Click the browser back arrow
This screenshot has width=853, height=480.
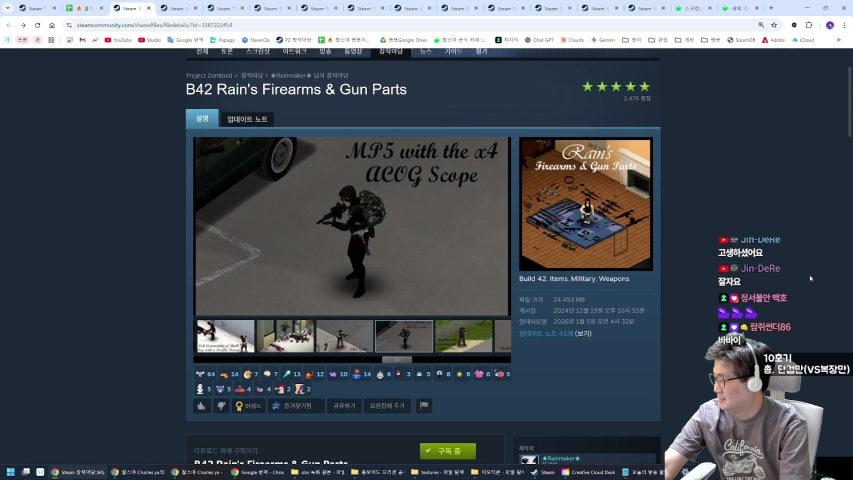click(x=9, y=25)
